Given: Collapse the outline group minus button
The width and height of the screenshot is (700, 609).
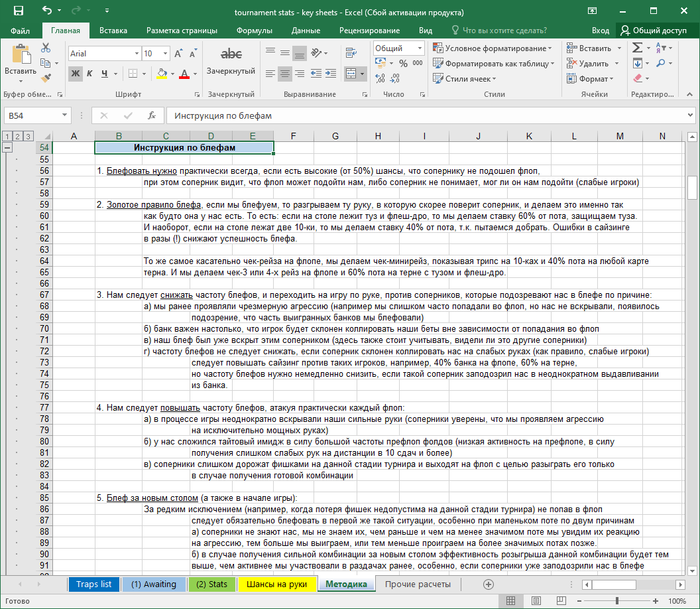Looking at the screenshot, I should (x=7, y=148).
